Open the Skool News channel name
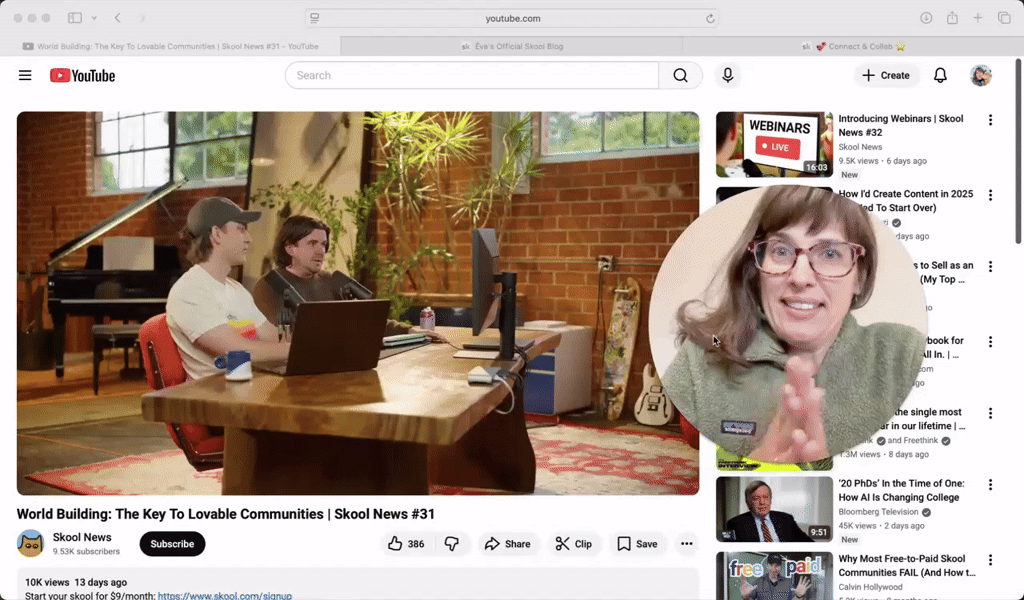Screen dimensions: 1024x600 82,537
